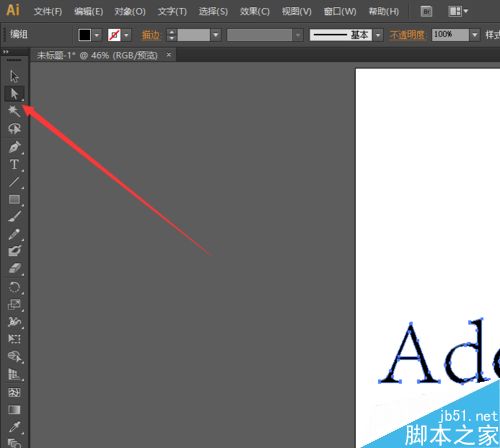Select the Perspective Grid tool
Screen dimensions: 500x448
pyautogui.click(x=14, y=374)
